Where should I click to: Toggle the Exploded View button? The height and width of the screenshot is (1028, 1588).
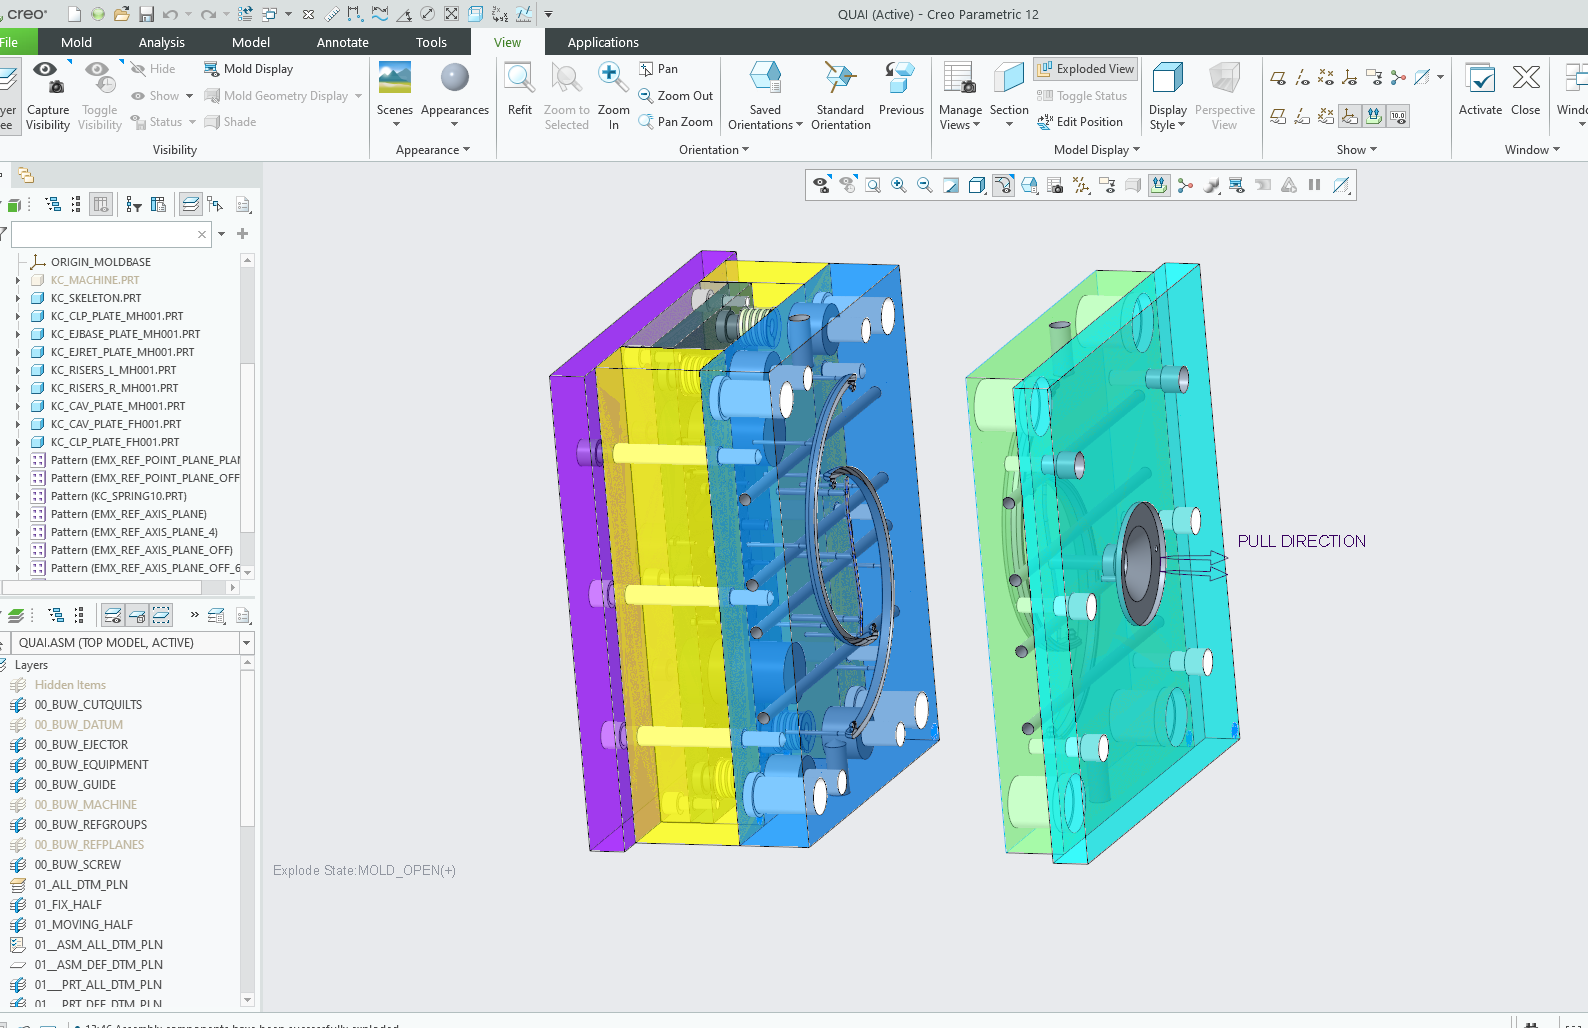[1085, 69]
